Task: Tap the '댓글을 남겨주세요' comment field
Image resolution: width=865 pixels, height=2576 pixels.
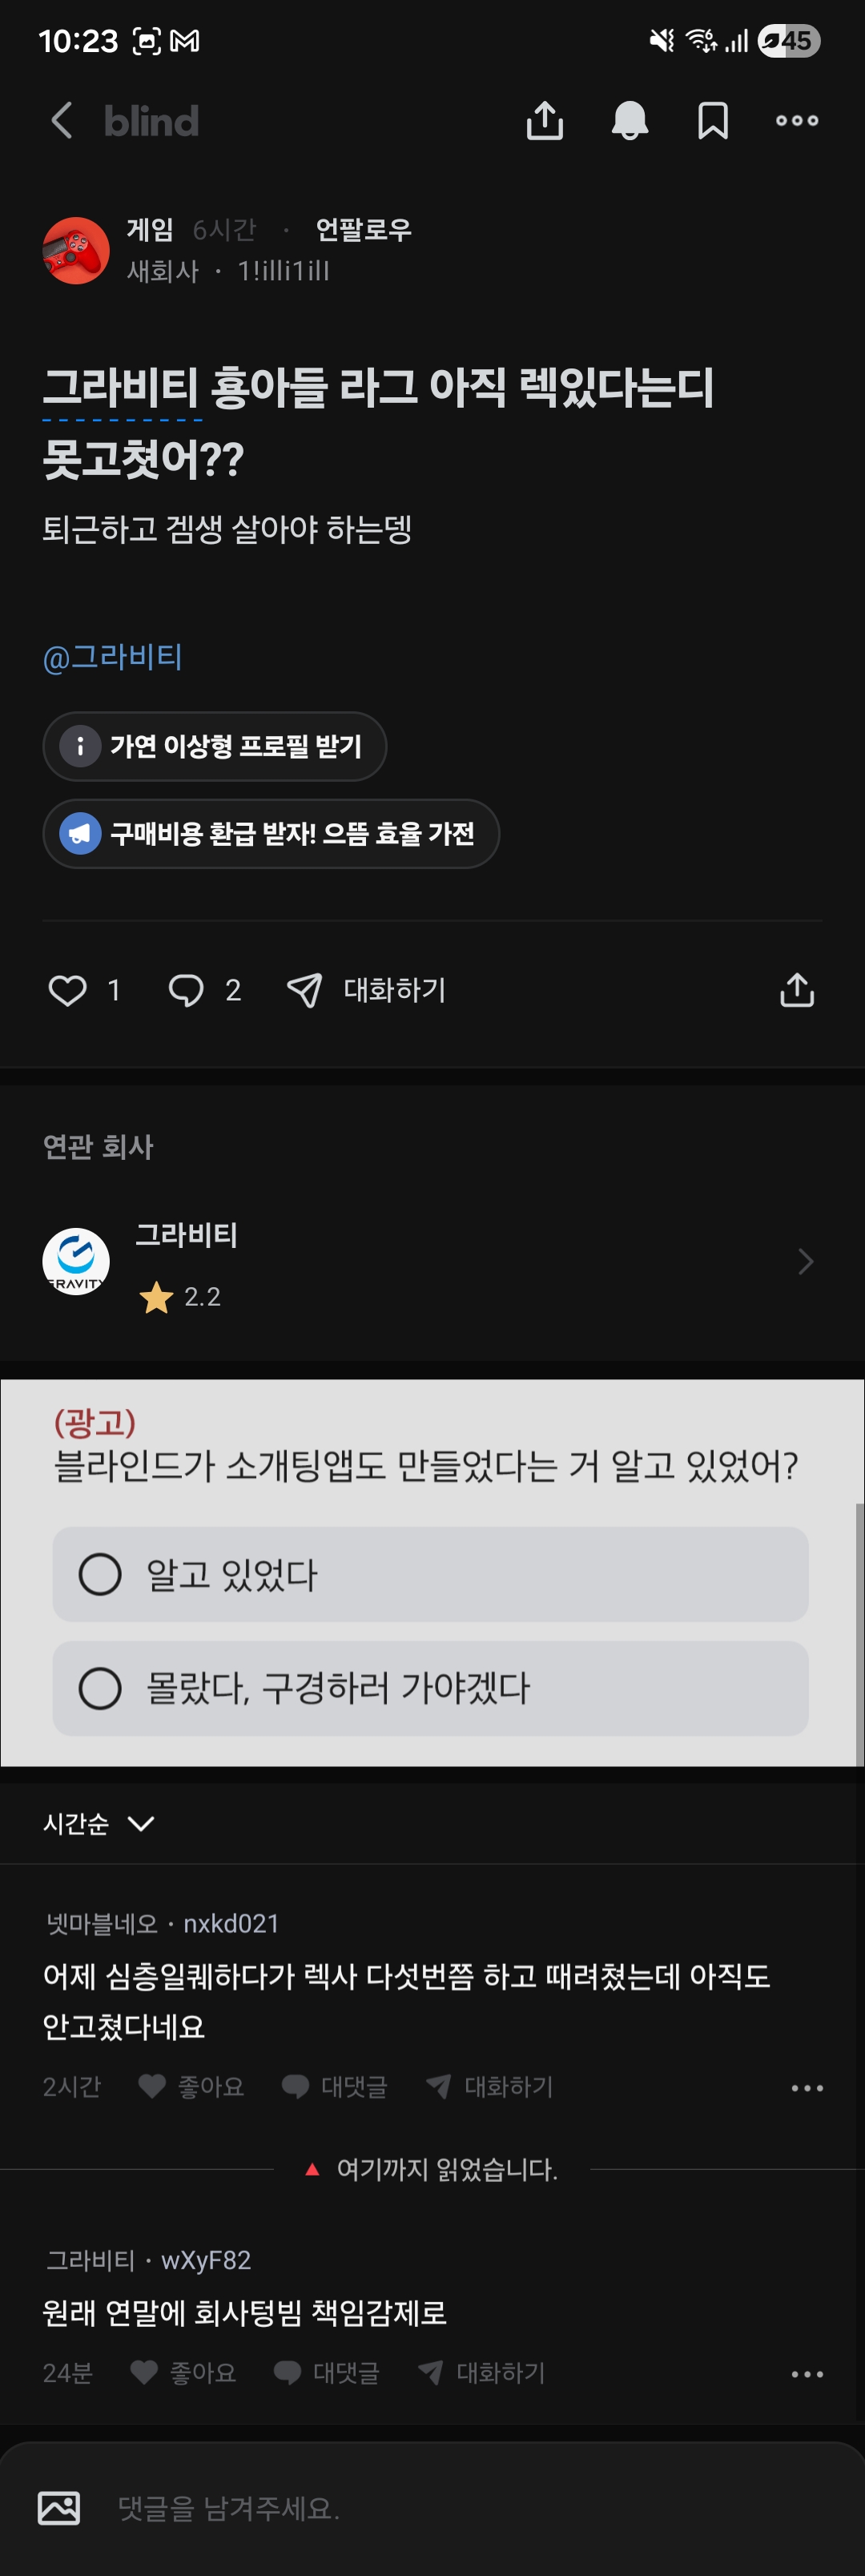Action: tap(400, 2507)
